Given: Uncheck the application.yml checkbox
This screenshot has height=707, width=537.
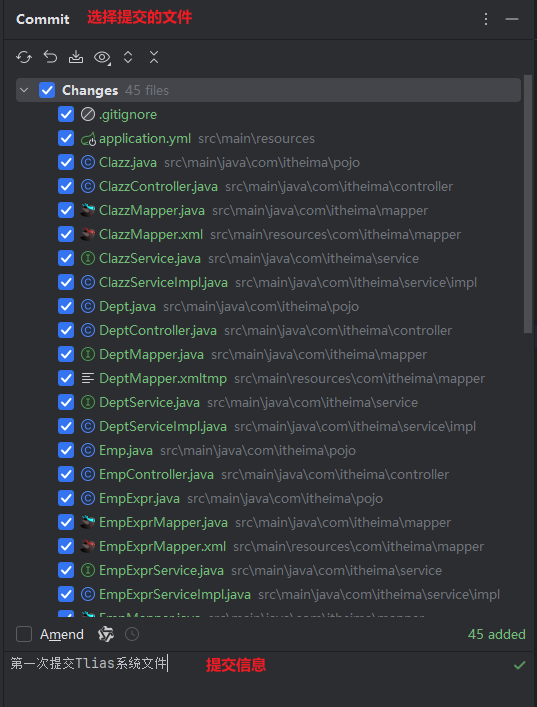Looking at the screenshot, I should point(66,138).
